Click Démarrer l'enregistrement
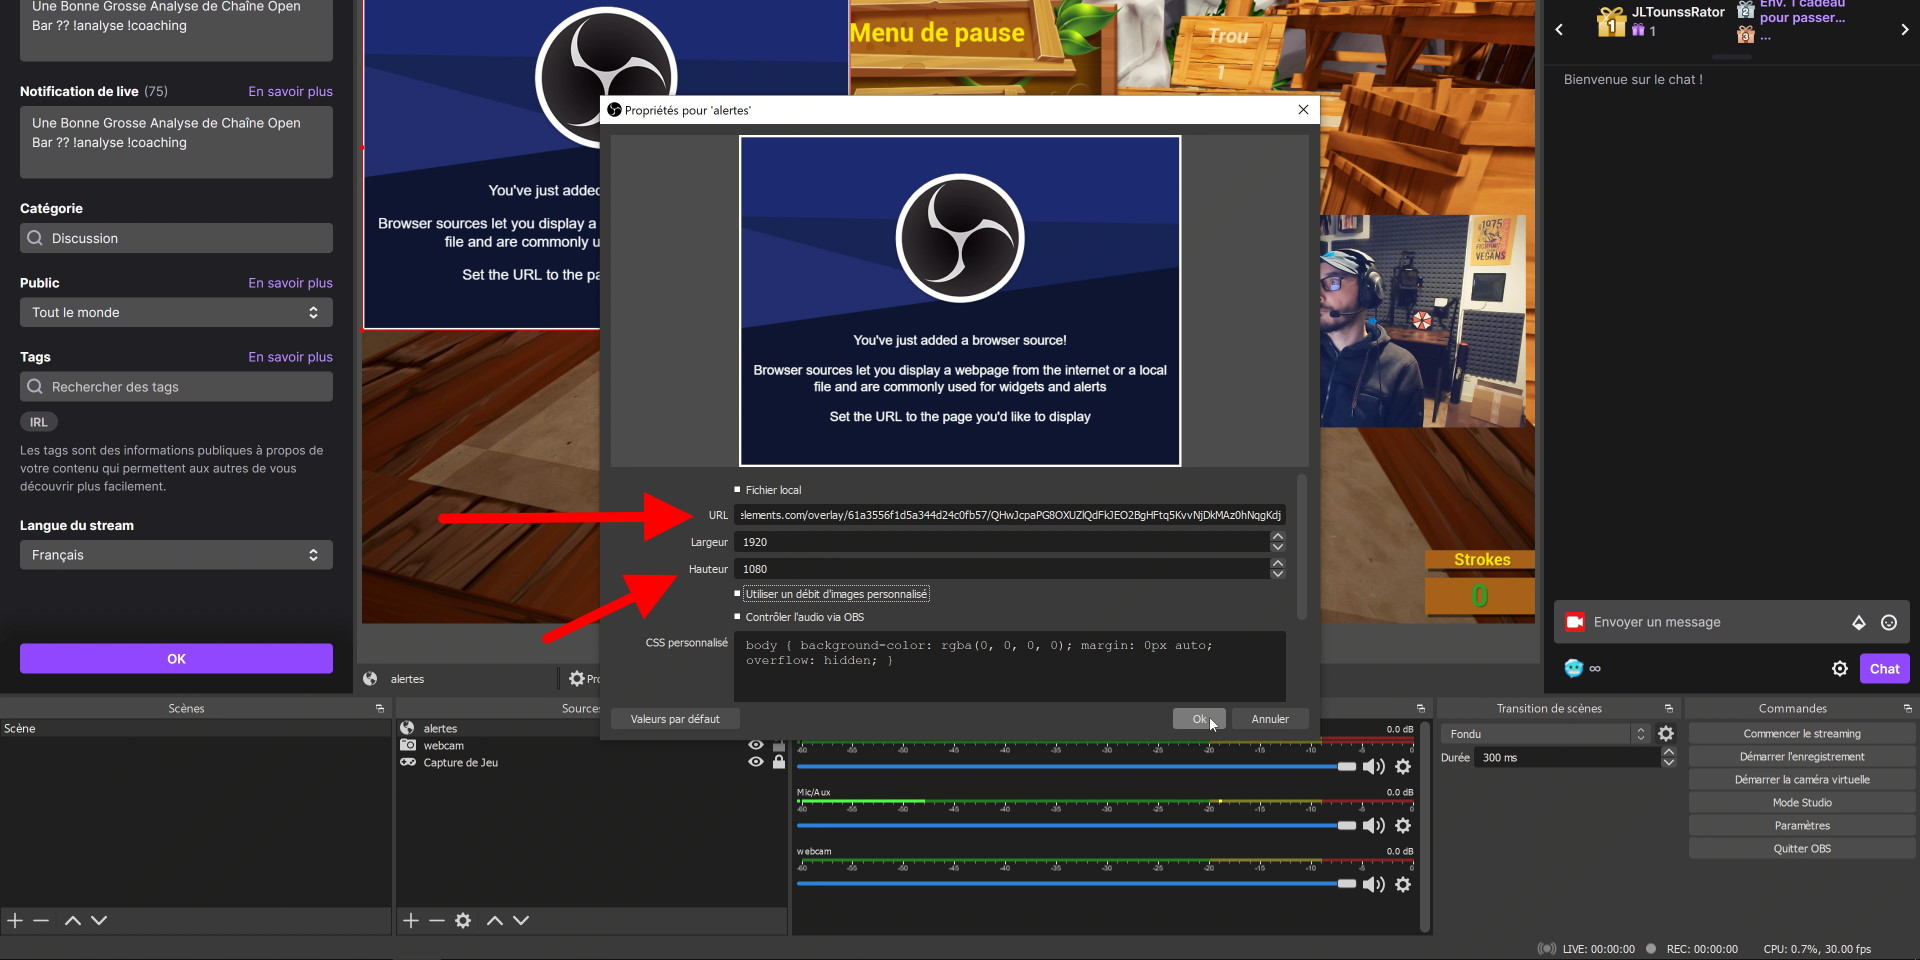1920x960 pixels. tap(1802, 757)
